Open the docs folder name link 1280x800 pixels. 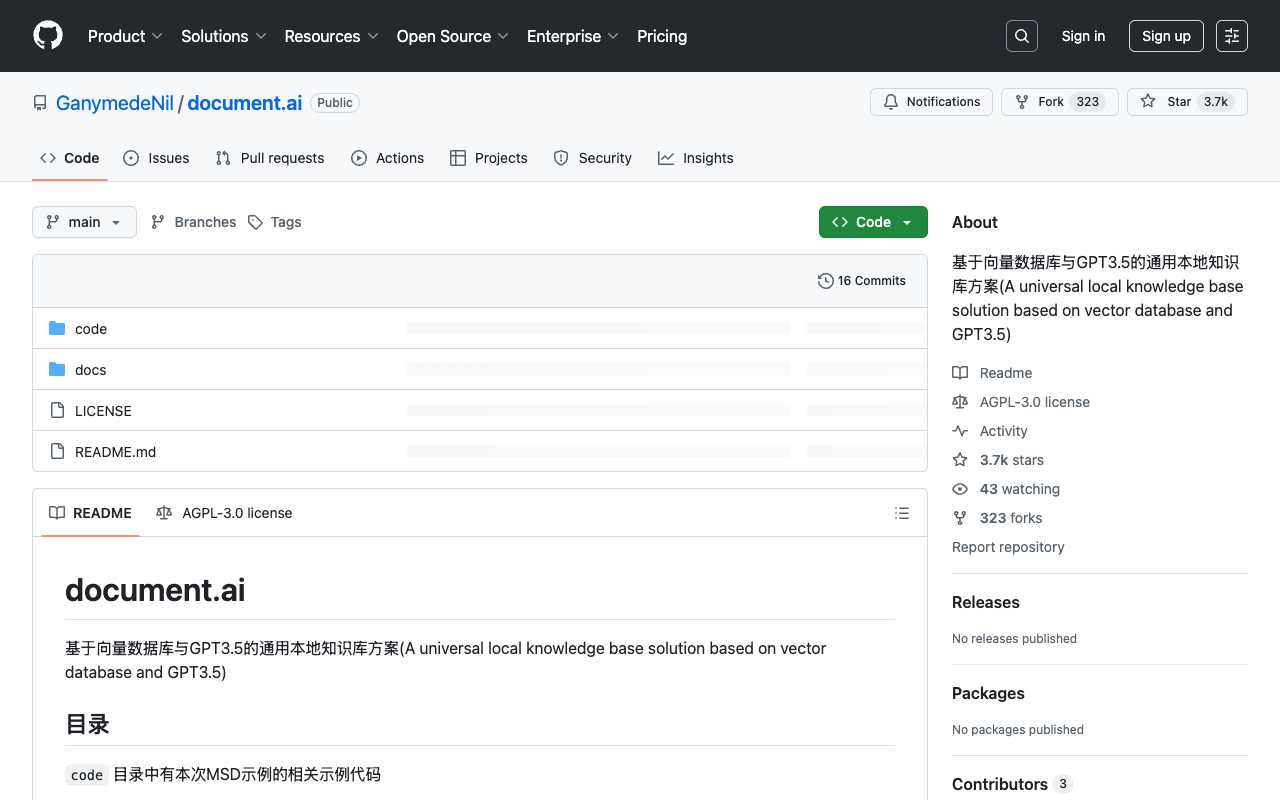click(90, 370)
